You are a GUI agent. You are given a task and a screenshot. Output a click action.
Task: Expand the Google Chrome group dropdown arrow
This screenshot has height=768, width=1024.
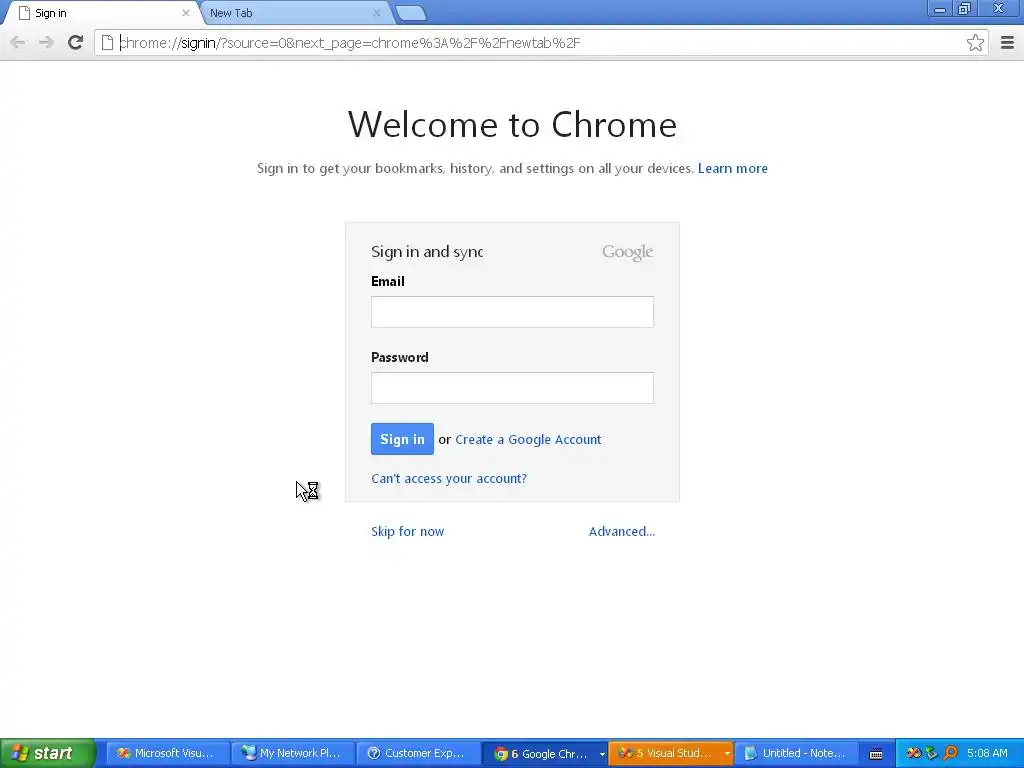point(602,754)
